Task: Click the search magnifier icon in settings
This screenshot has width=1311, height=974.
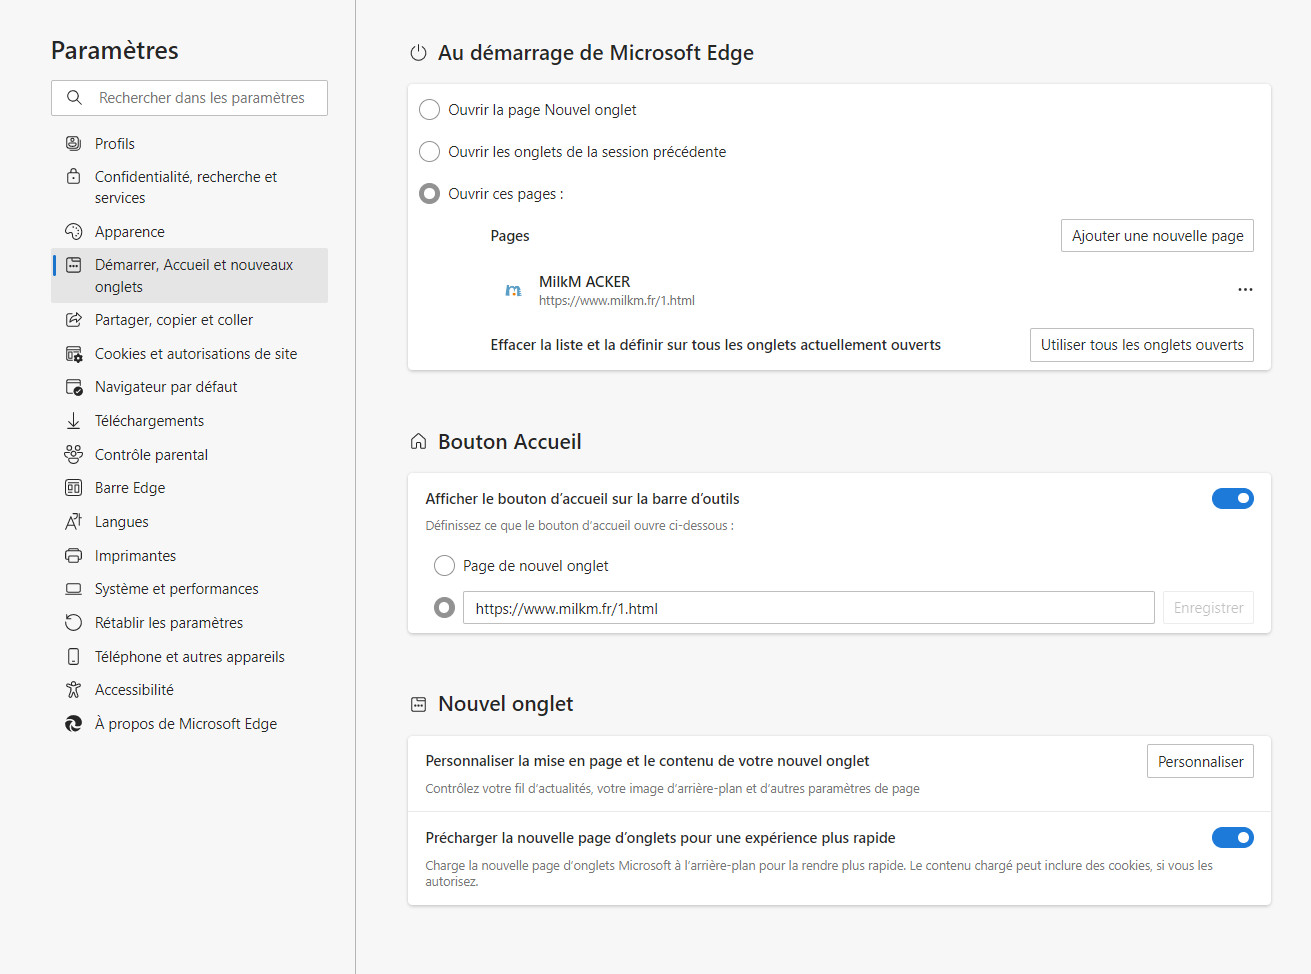Action: coord(74,98)
